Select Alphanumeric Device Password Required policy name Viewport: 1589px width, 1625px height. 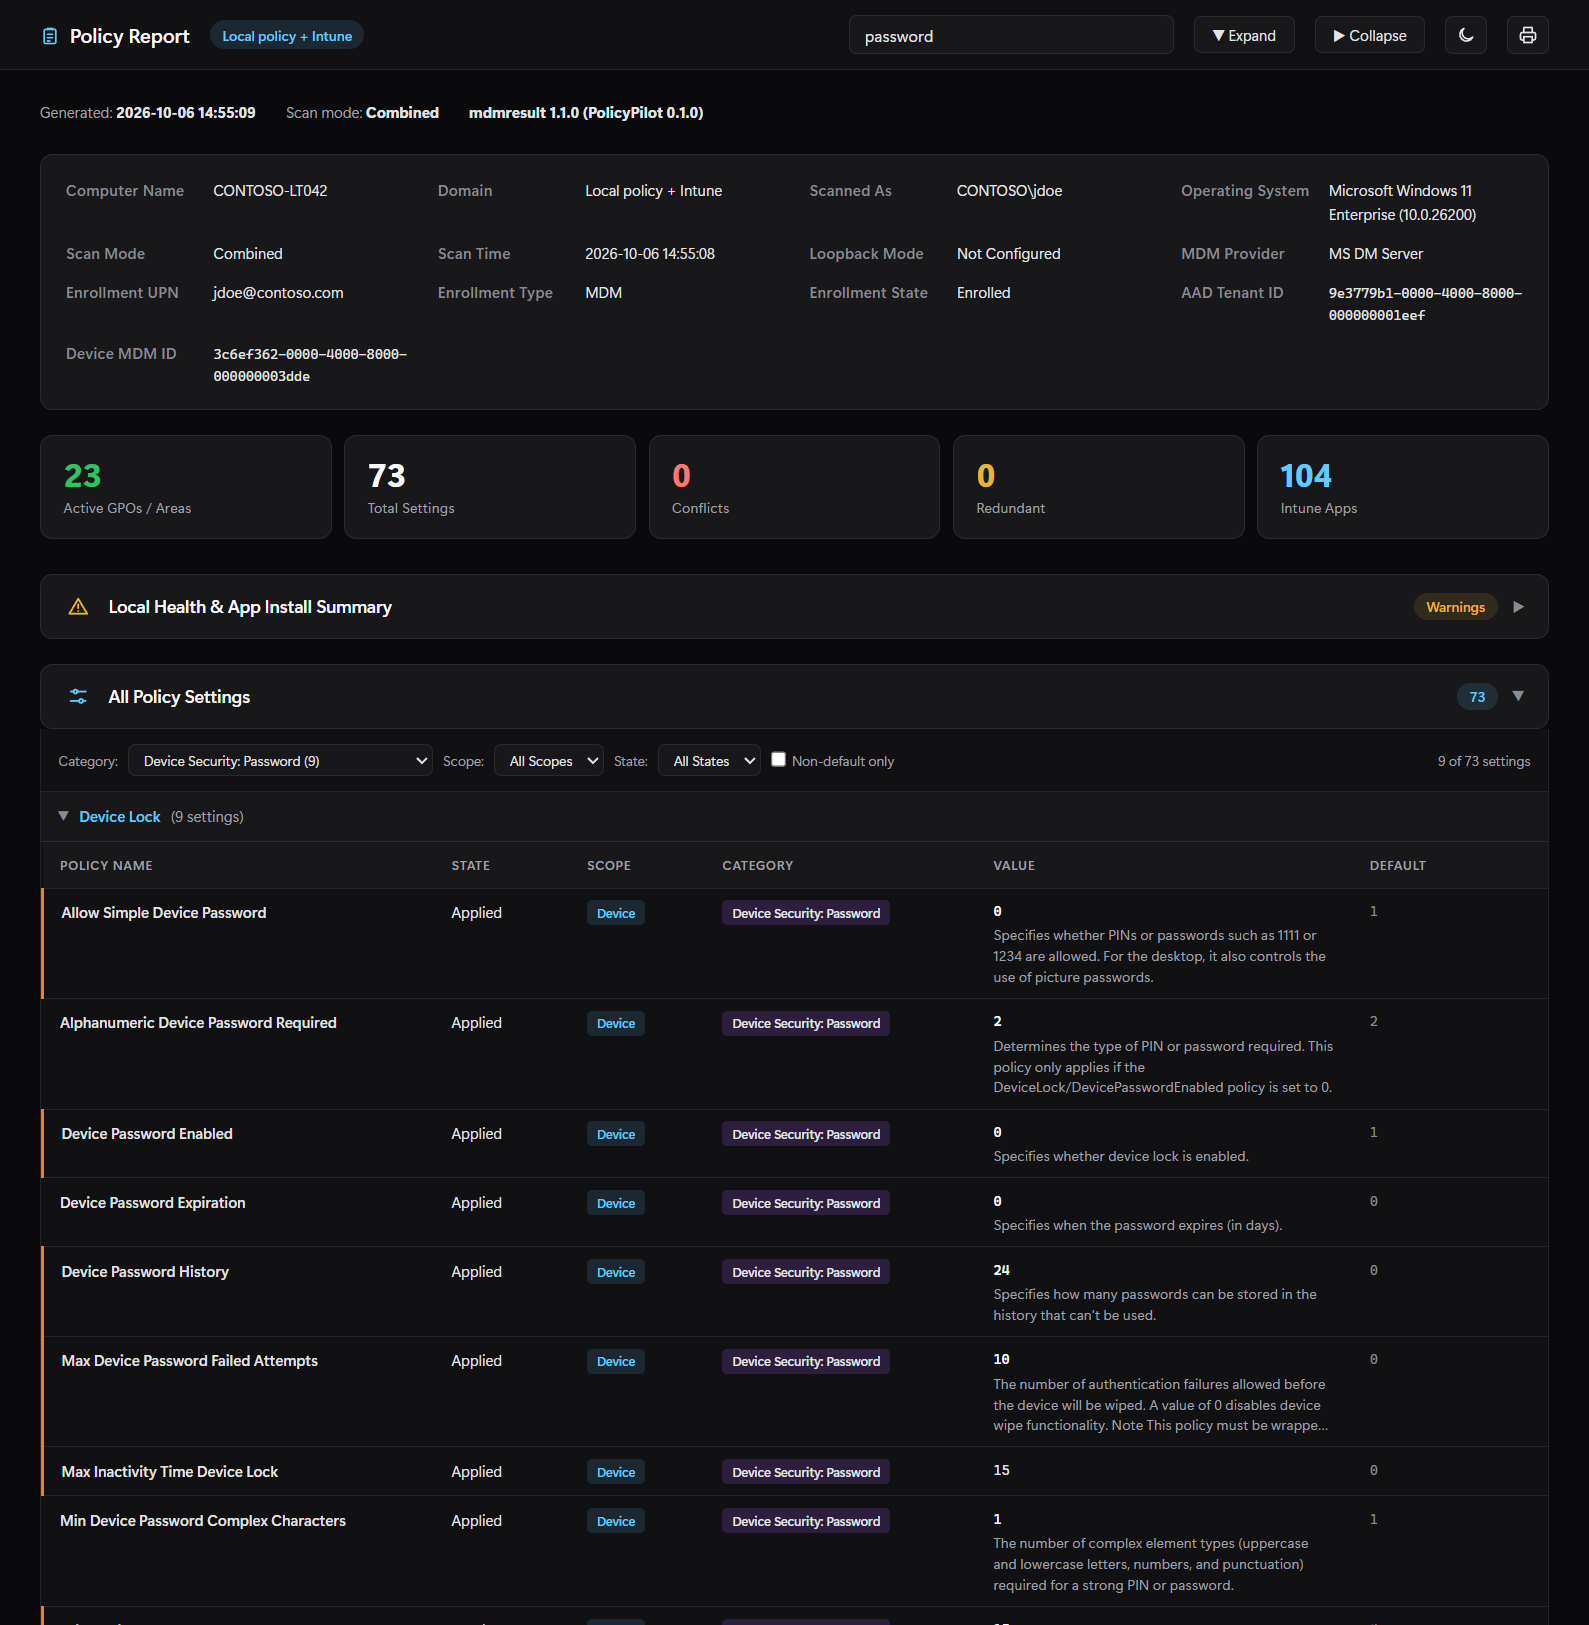[x=198, y=1023]
